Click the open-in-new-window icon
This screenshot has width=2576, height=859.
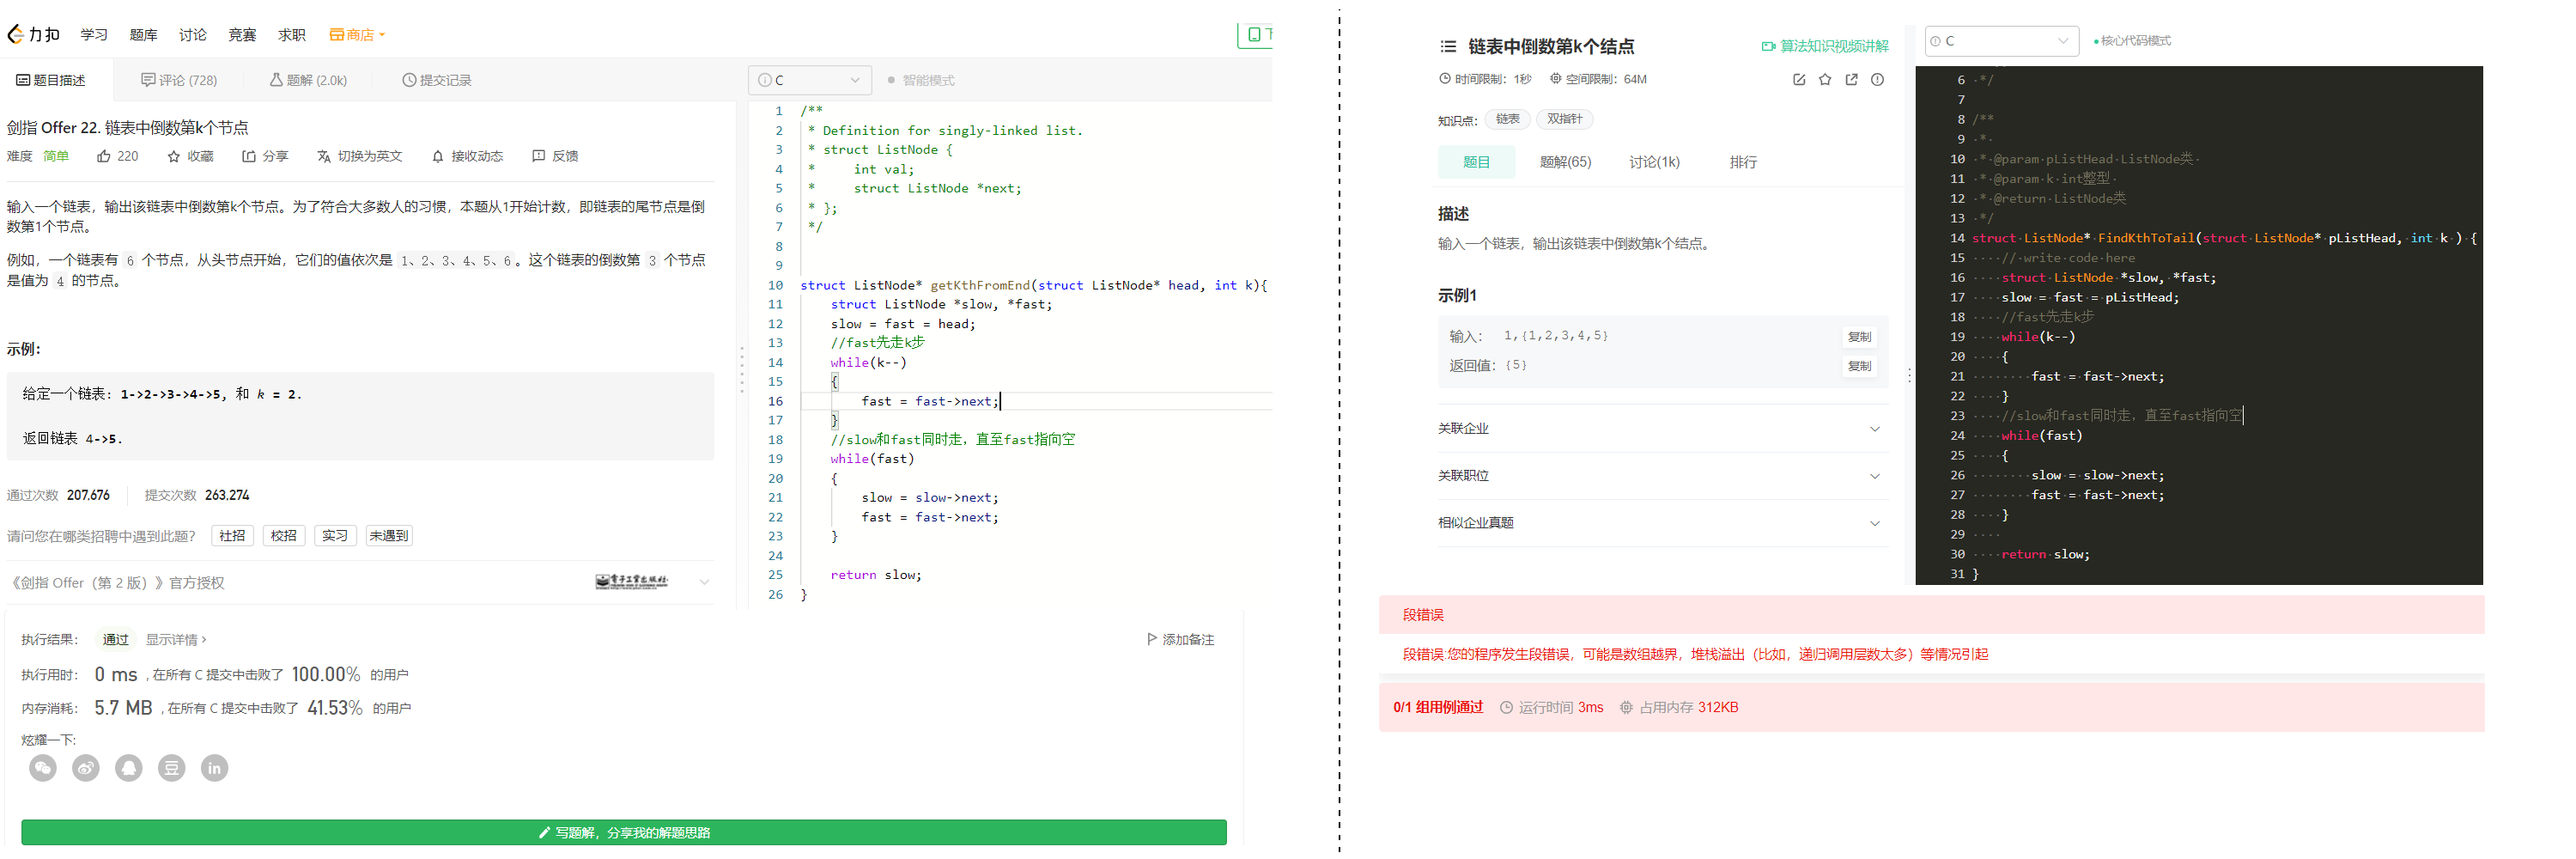click(x=1851, y=80)
